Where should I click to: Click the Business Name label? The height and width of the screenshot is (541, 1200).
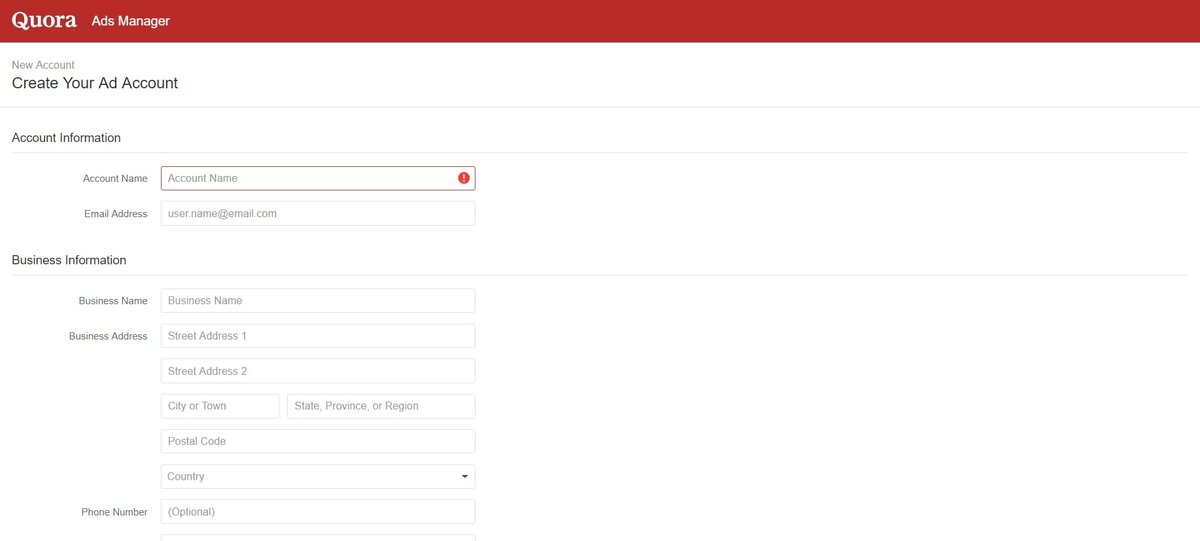pyautogui.click(x=113, y=300)
